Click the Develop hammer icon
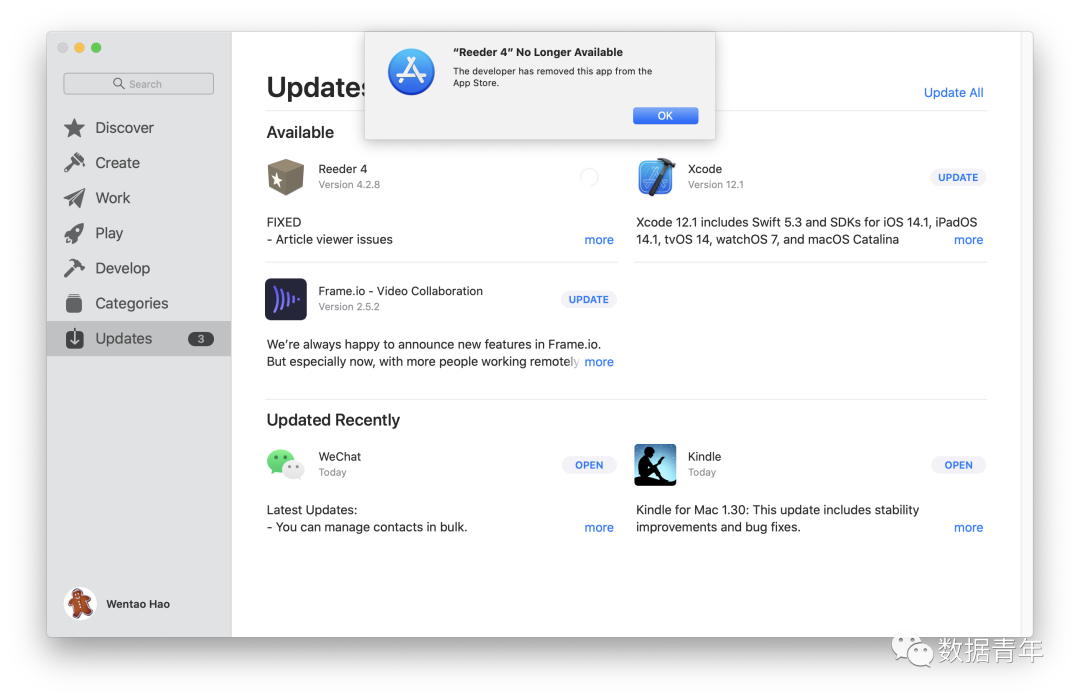 pyautogui.click(x=74, y=268)
